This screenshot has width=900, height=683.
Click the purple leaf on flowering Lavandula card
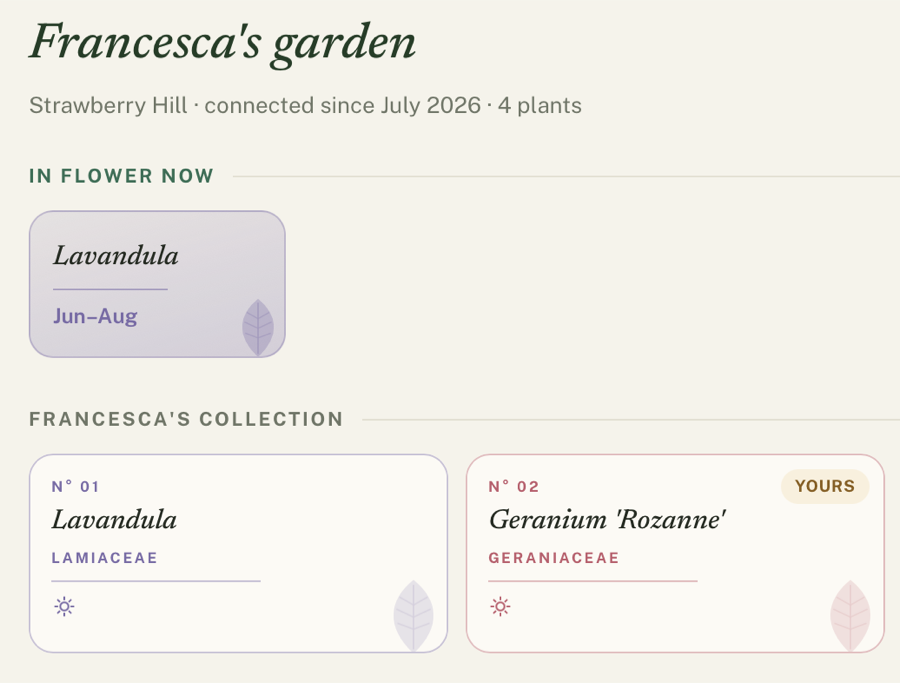[258, 327]
